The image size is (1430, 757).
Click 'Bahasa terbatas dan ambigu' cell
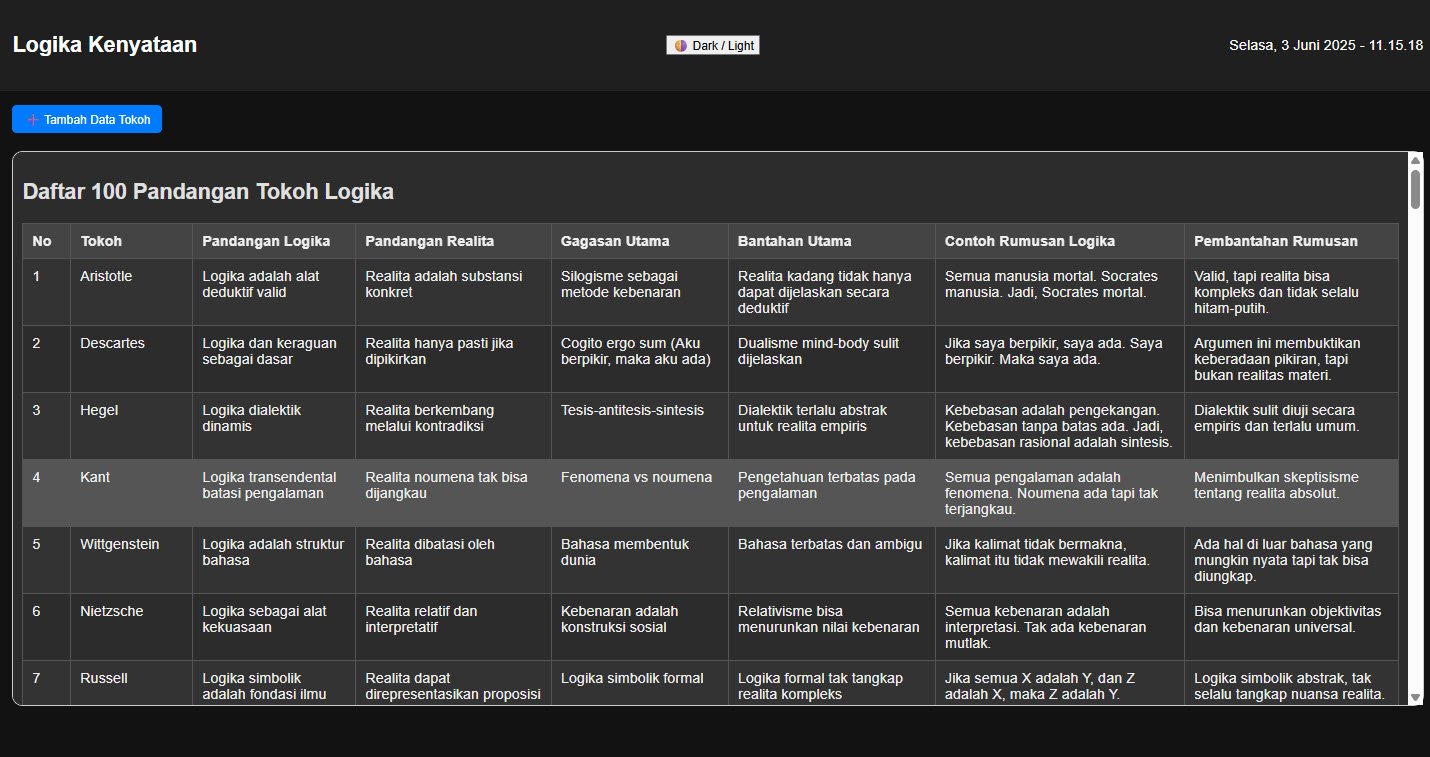pos(831,560)
